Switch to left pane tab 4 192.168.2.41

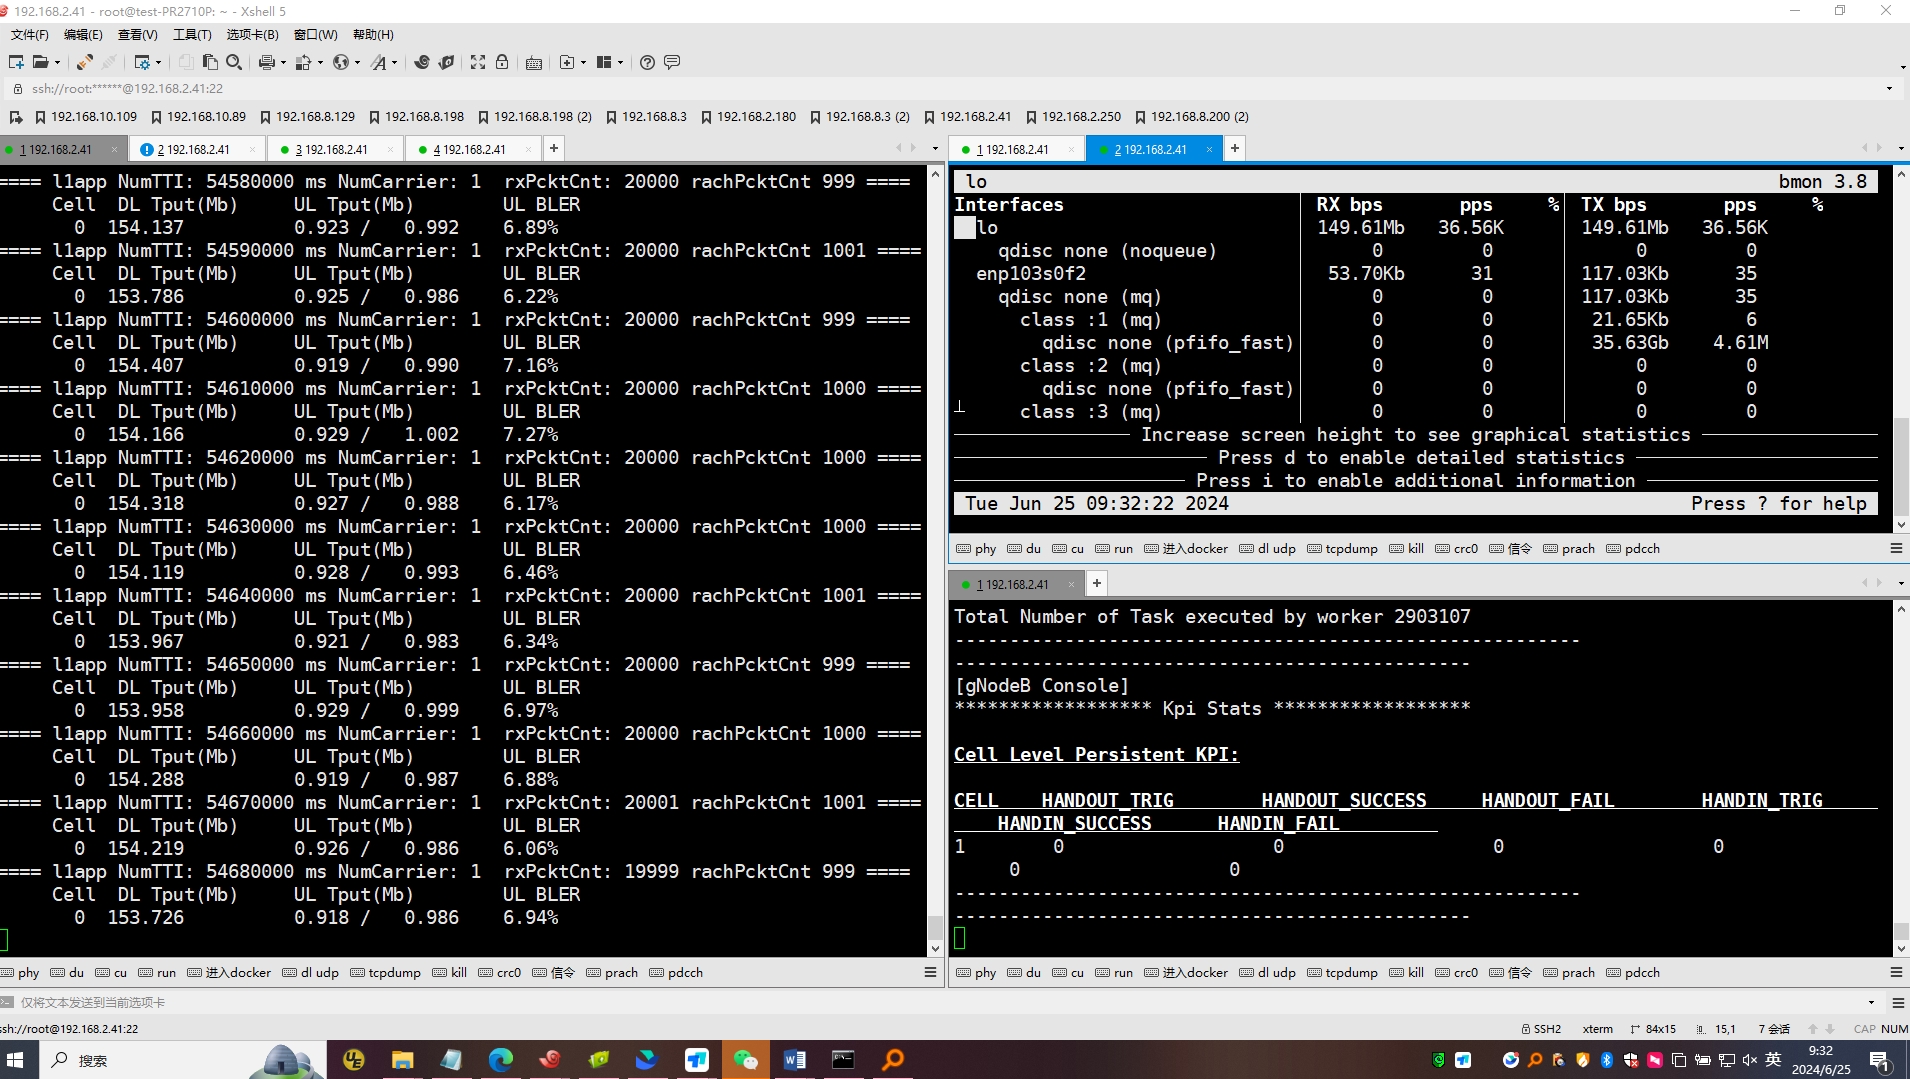(471, 149)
